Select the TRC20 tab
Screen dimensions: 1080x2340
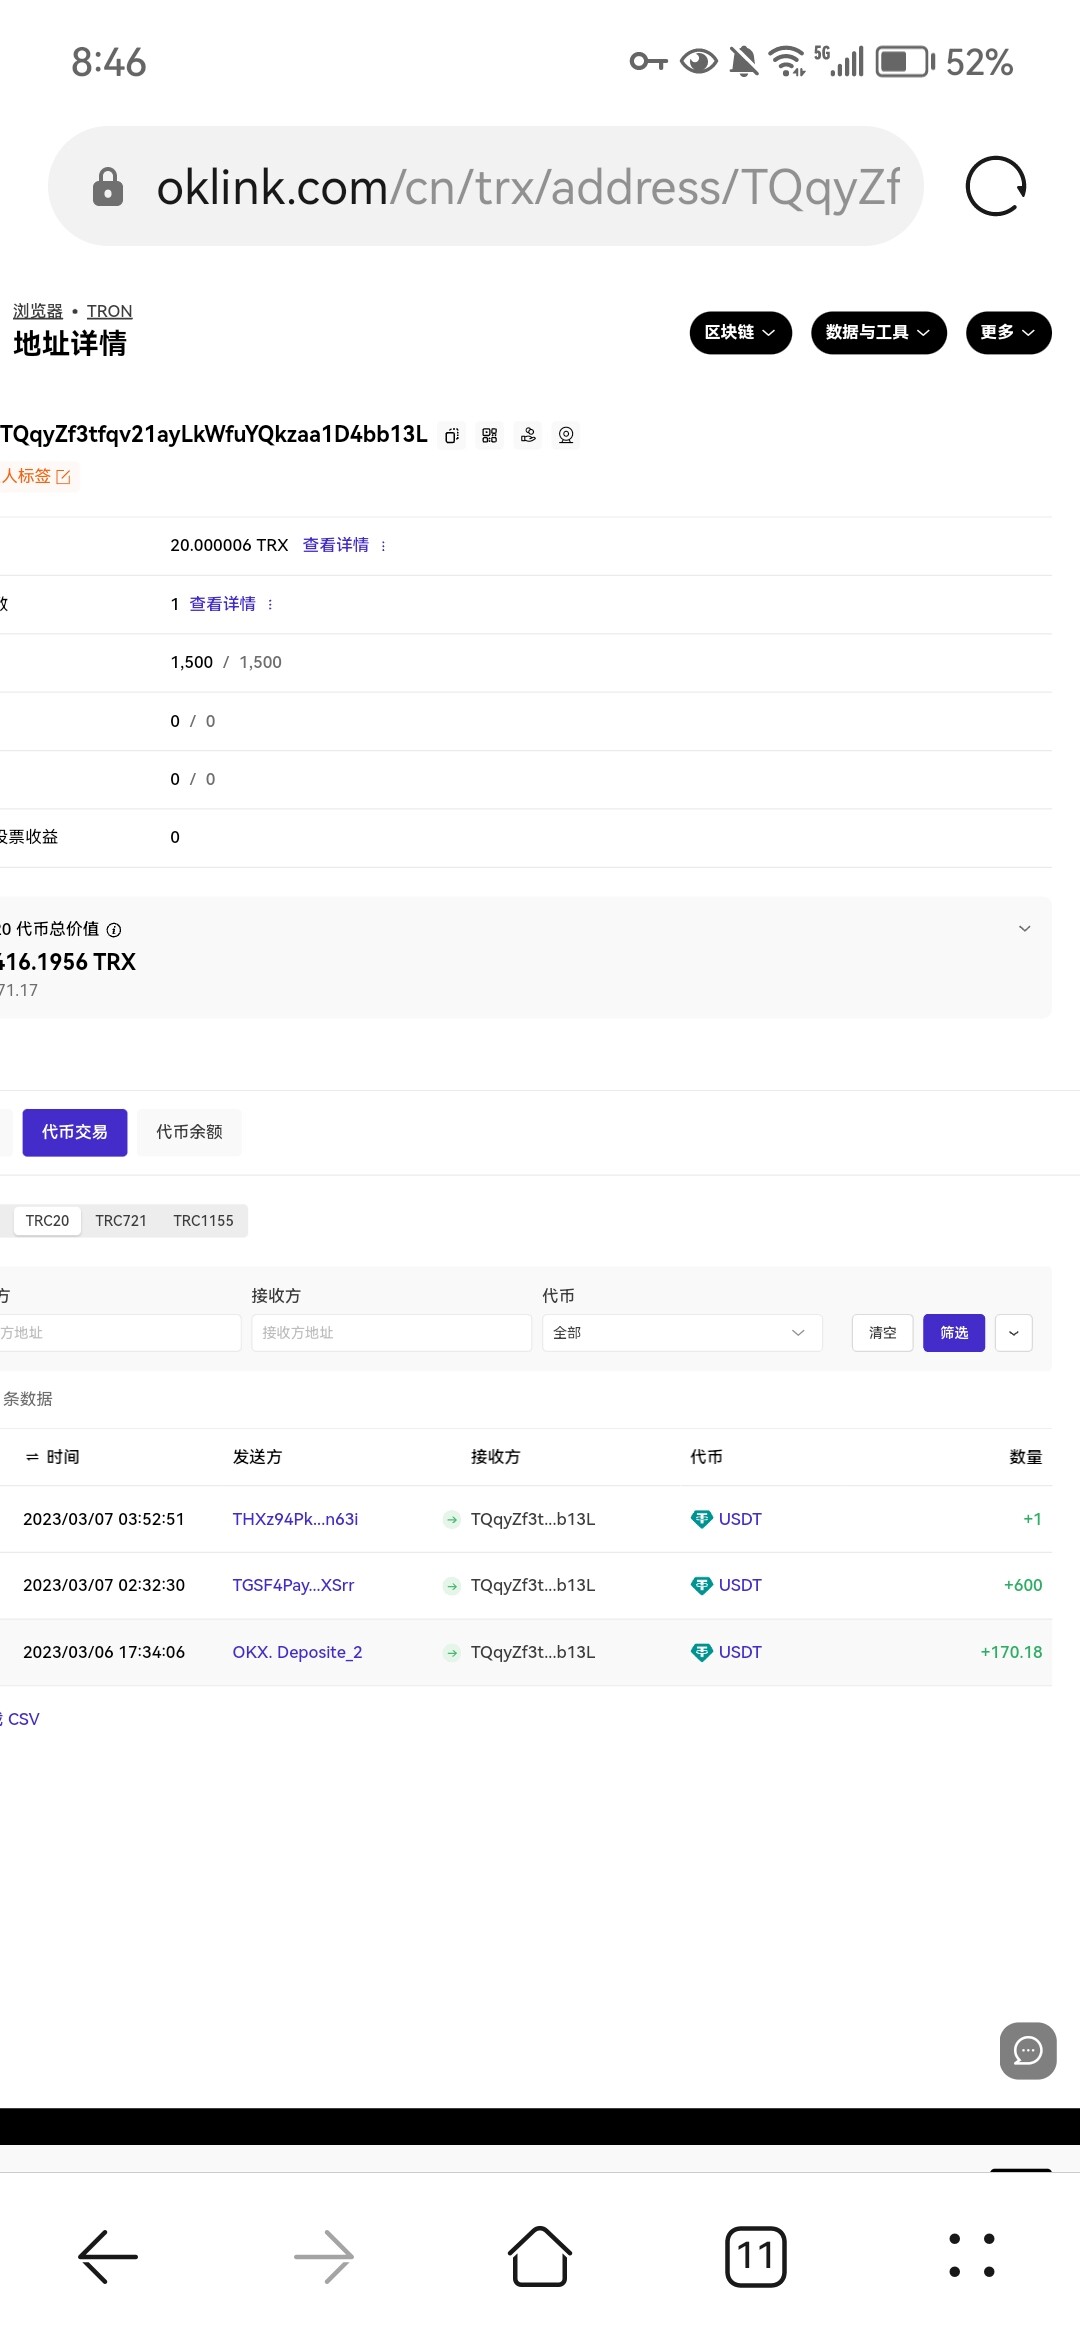coord(47,1221)
